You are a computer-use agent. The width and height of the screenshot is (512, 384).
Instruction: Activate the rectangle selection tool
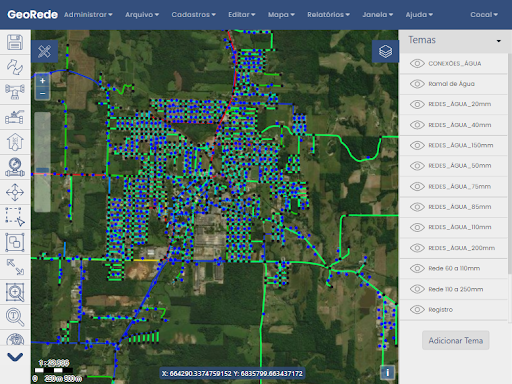coord(15,217)
